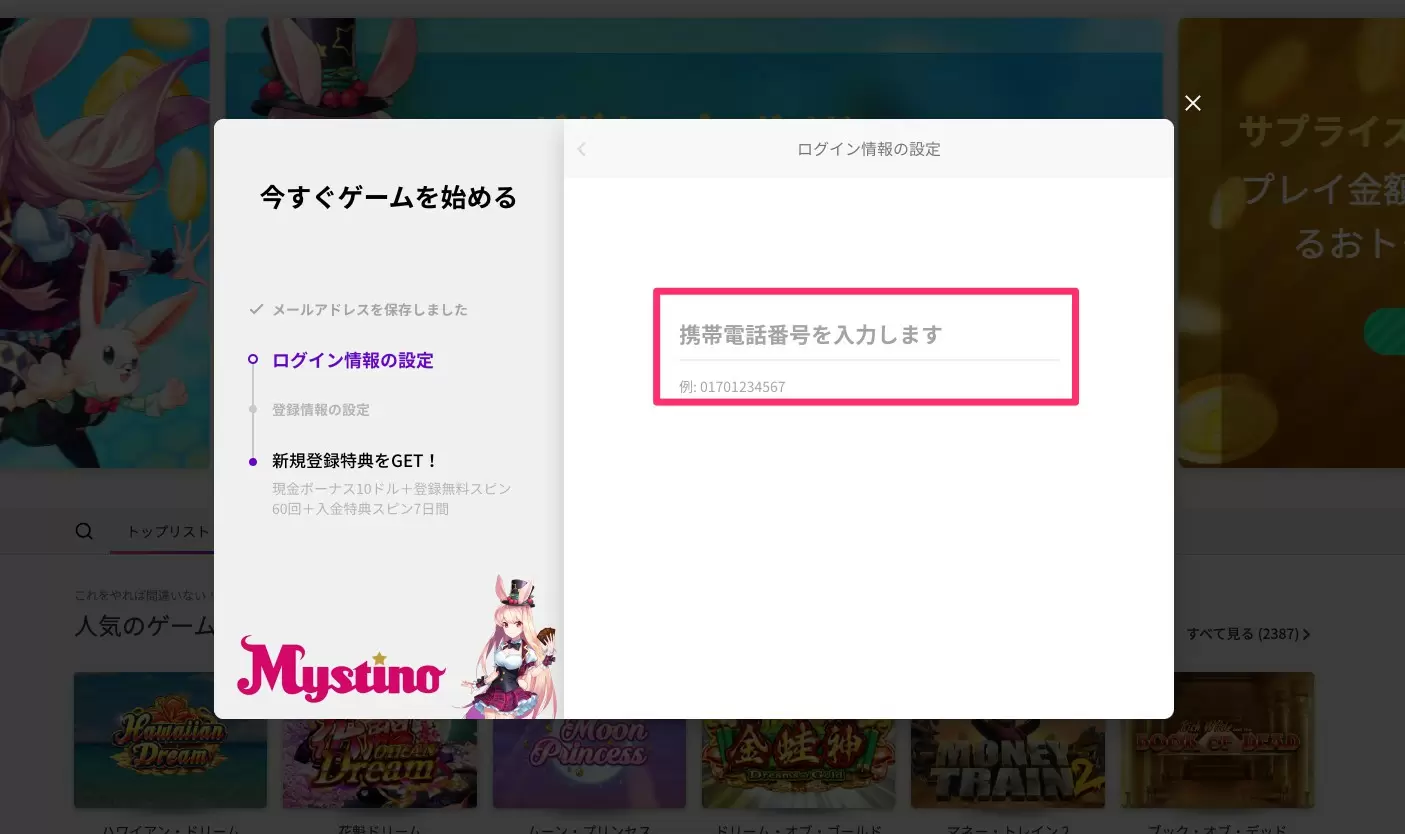Select the トップリスト tab

pyautogui.click(x=167, y=531)
